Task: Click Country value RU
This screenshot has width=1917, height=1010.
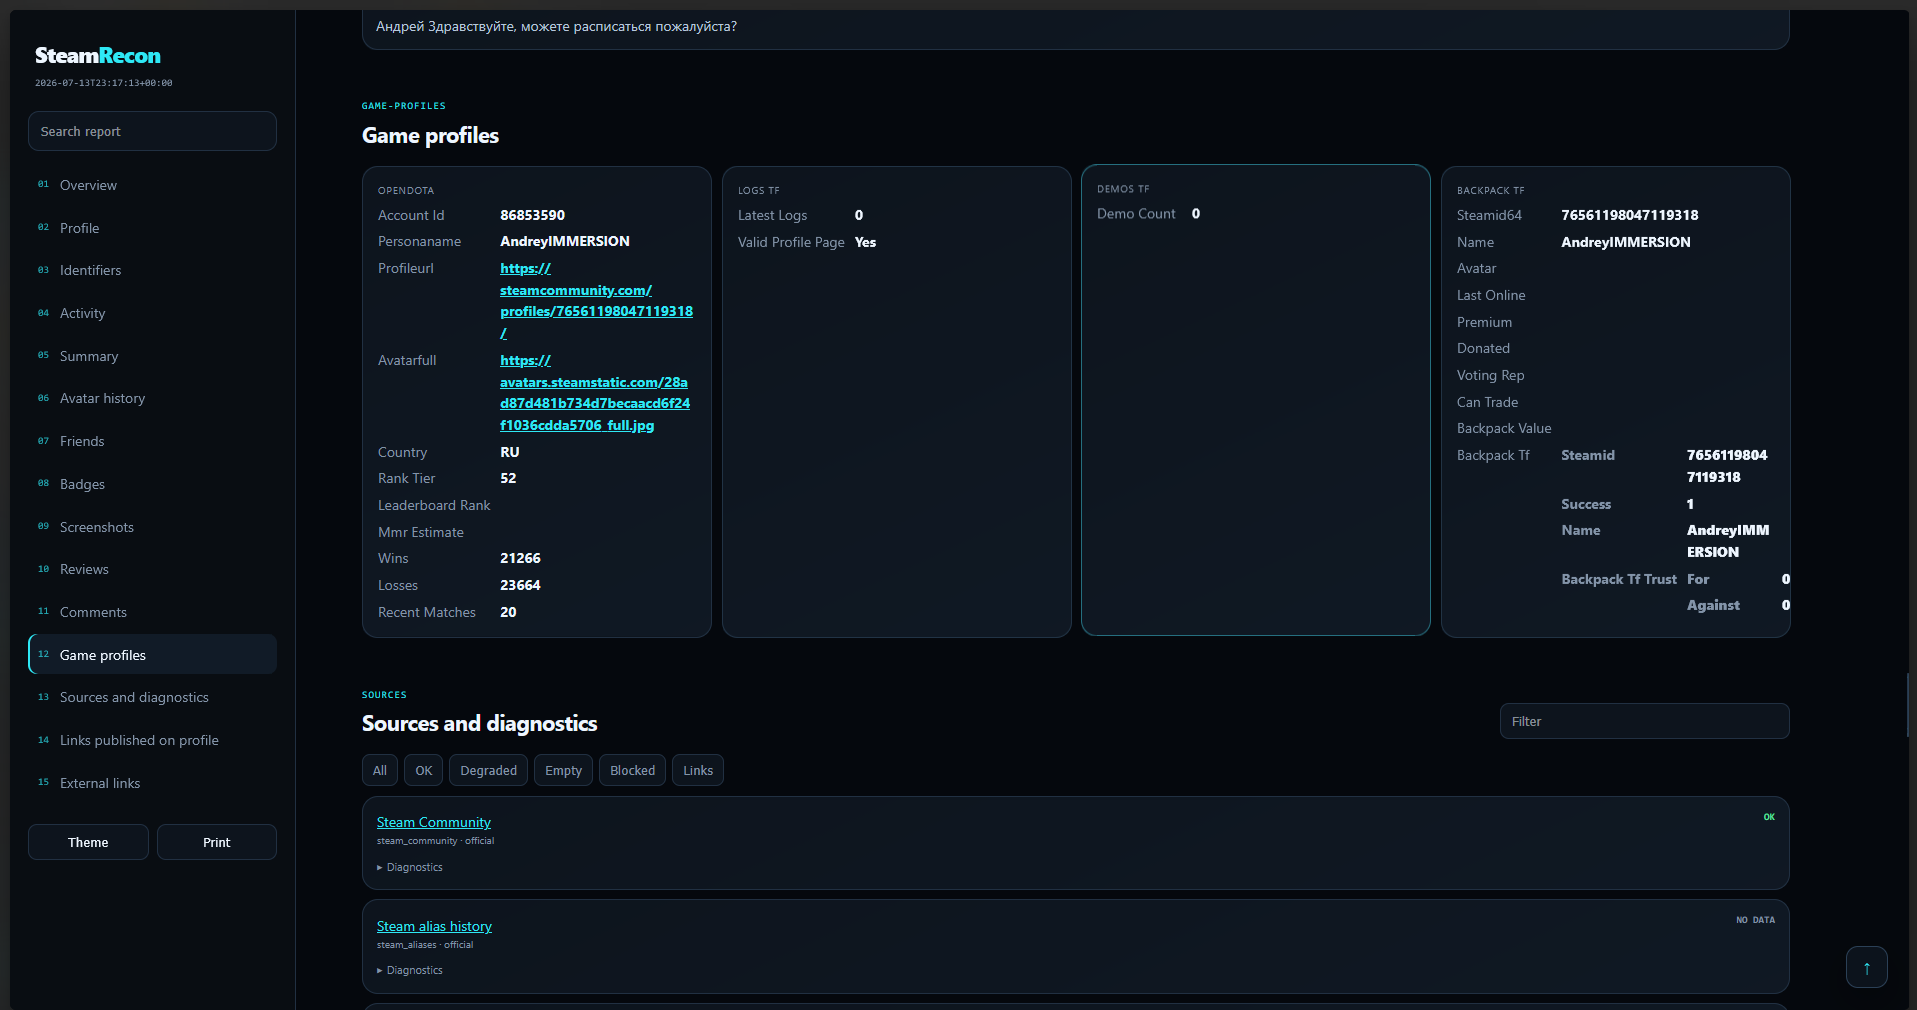Action: click(x=510, y=452)
